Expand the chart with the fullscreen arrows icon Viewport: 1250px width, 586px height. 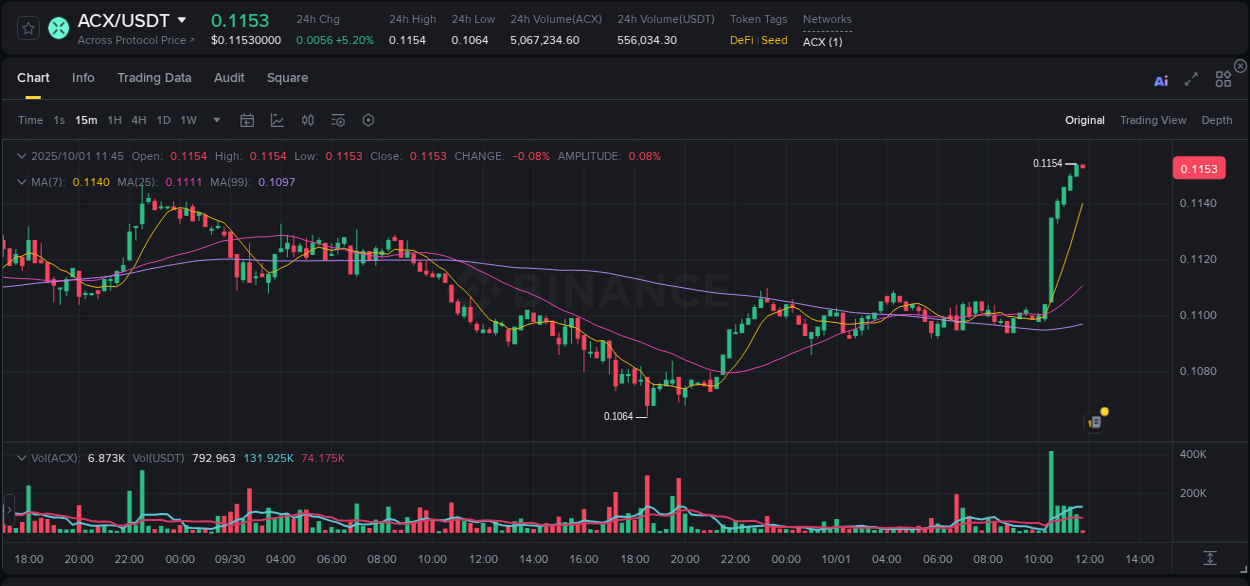point(1191,79)
